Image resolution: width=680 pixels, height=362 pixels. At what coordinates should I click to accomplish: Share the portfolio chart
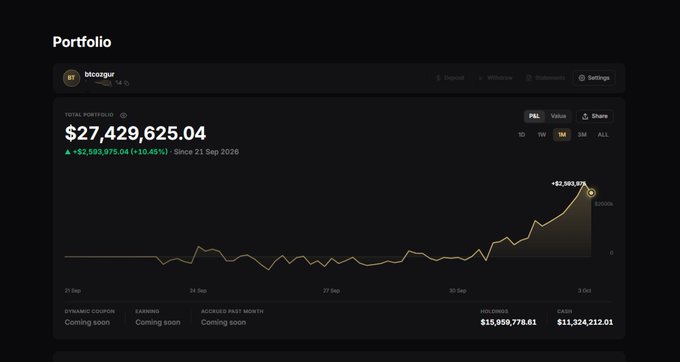[x=595, y=116]
